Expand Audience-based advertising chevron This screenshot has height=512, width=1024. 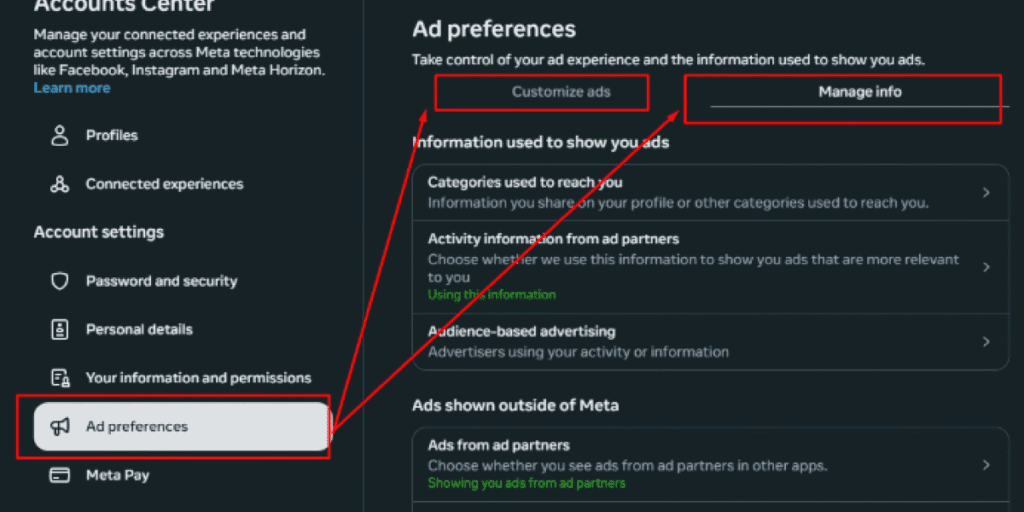coord(986,342)
